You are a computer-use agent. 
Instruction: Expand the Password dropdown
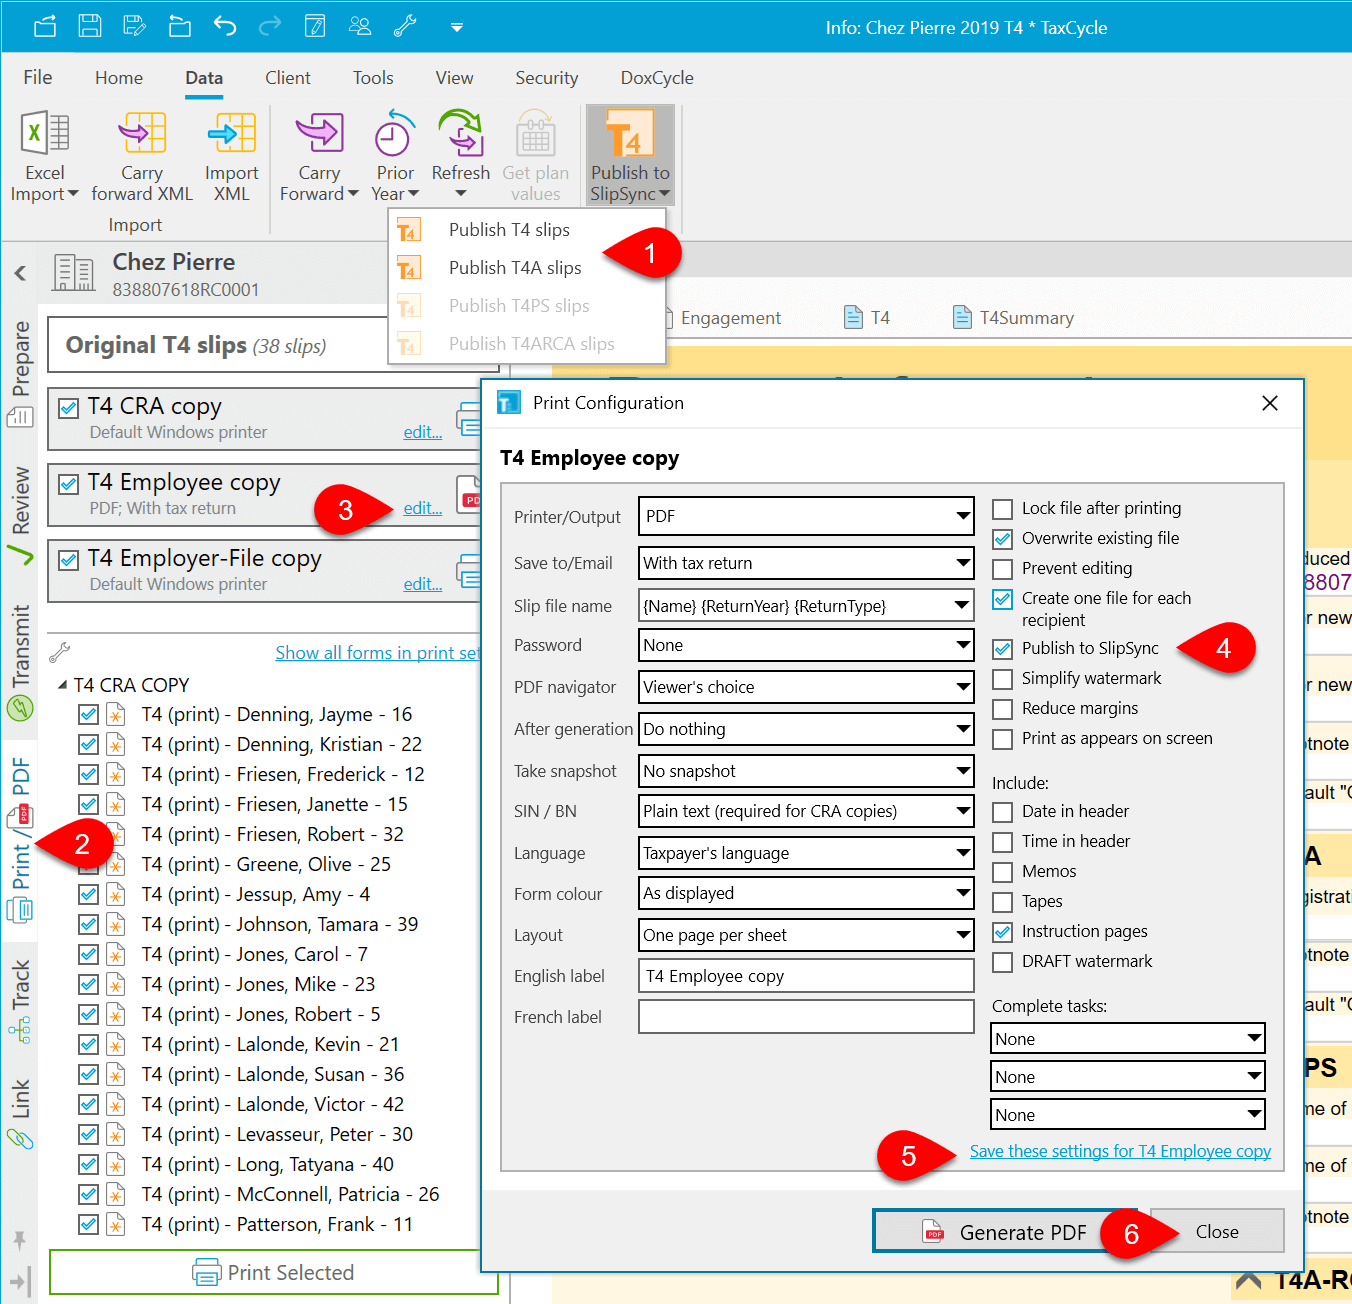[x=806, y=645]
